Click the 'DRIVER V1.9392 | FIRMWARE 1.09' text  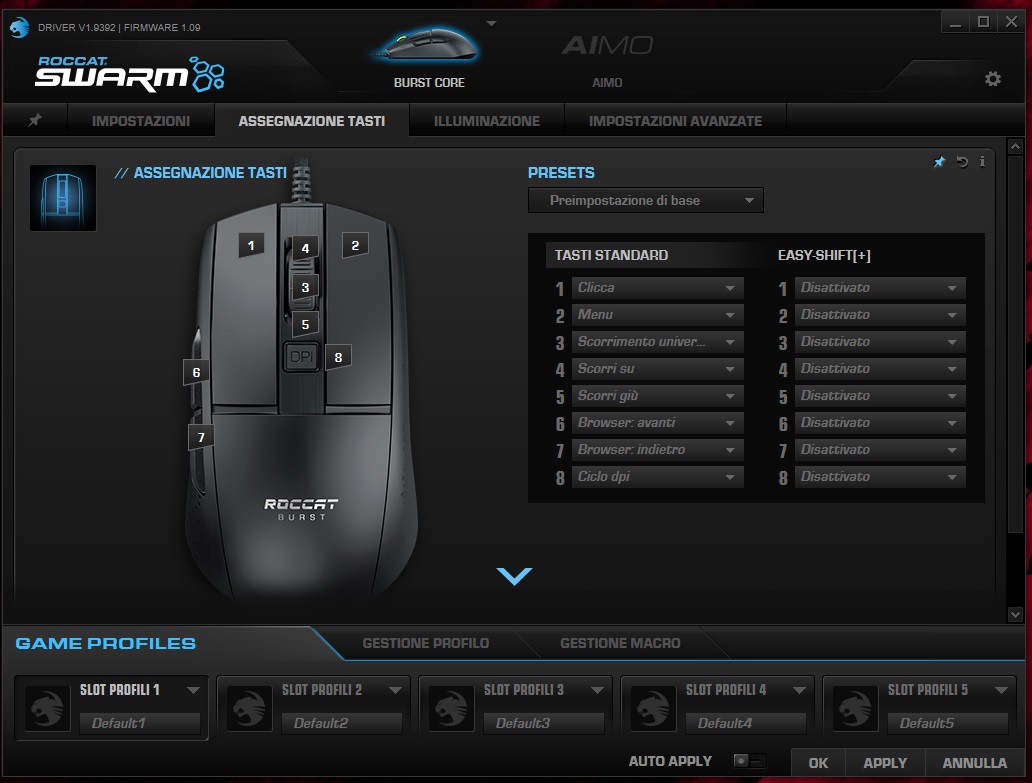pyautogui.click(x=119, y=28)
